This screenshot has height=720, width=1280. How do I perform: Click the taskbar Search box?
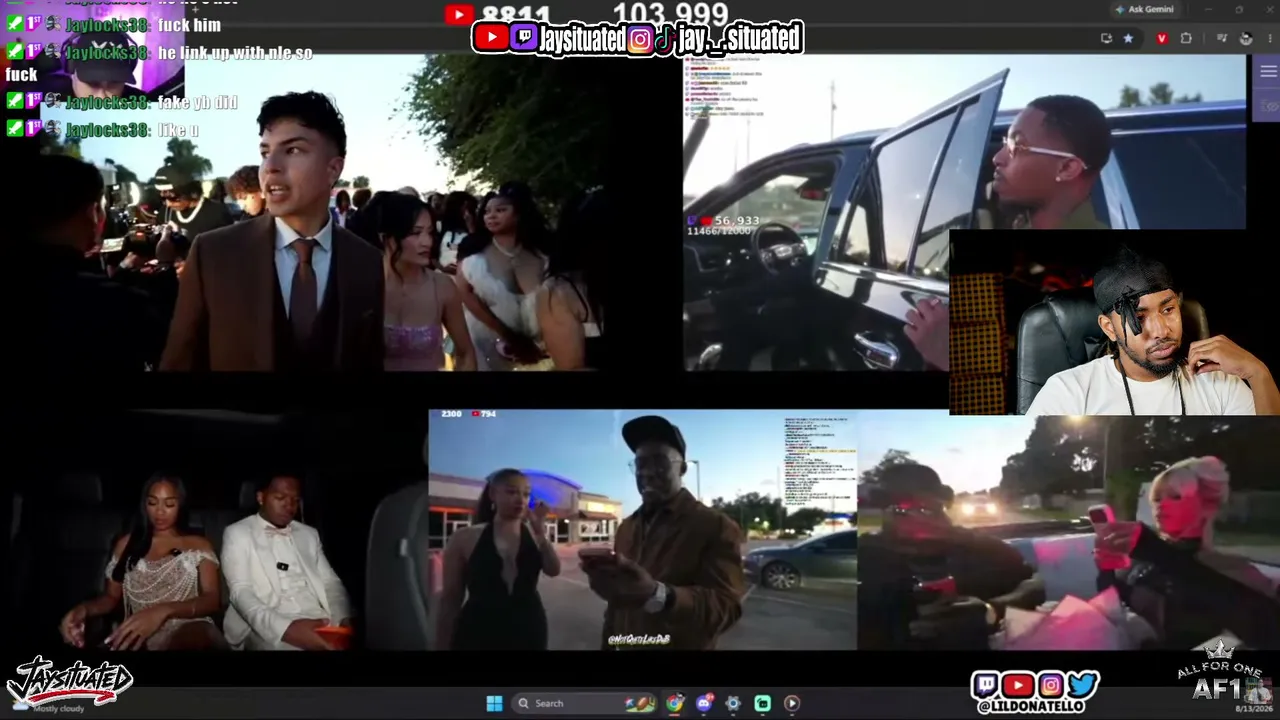coord(584,703)
